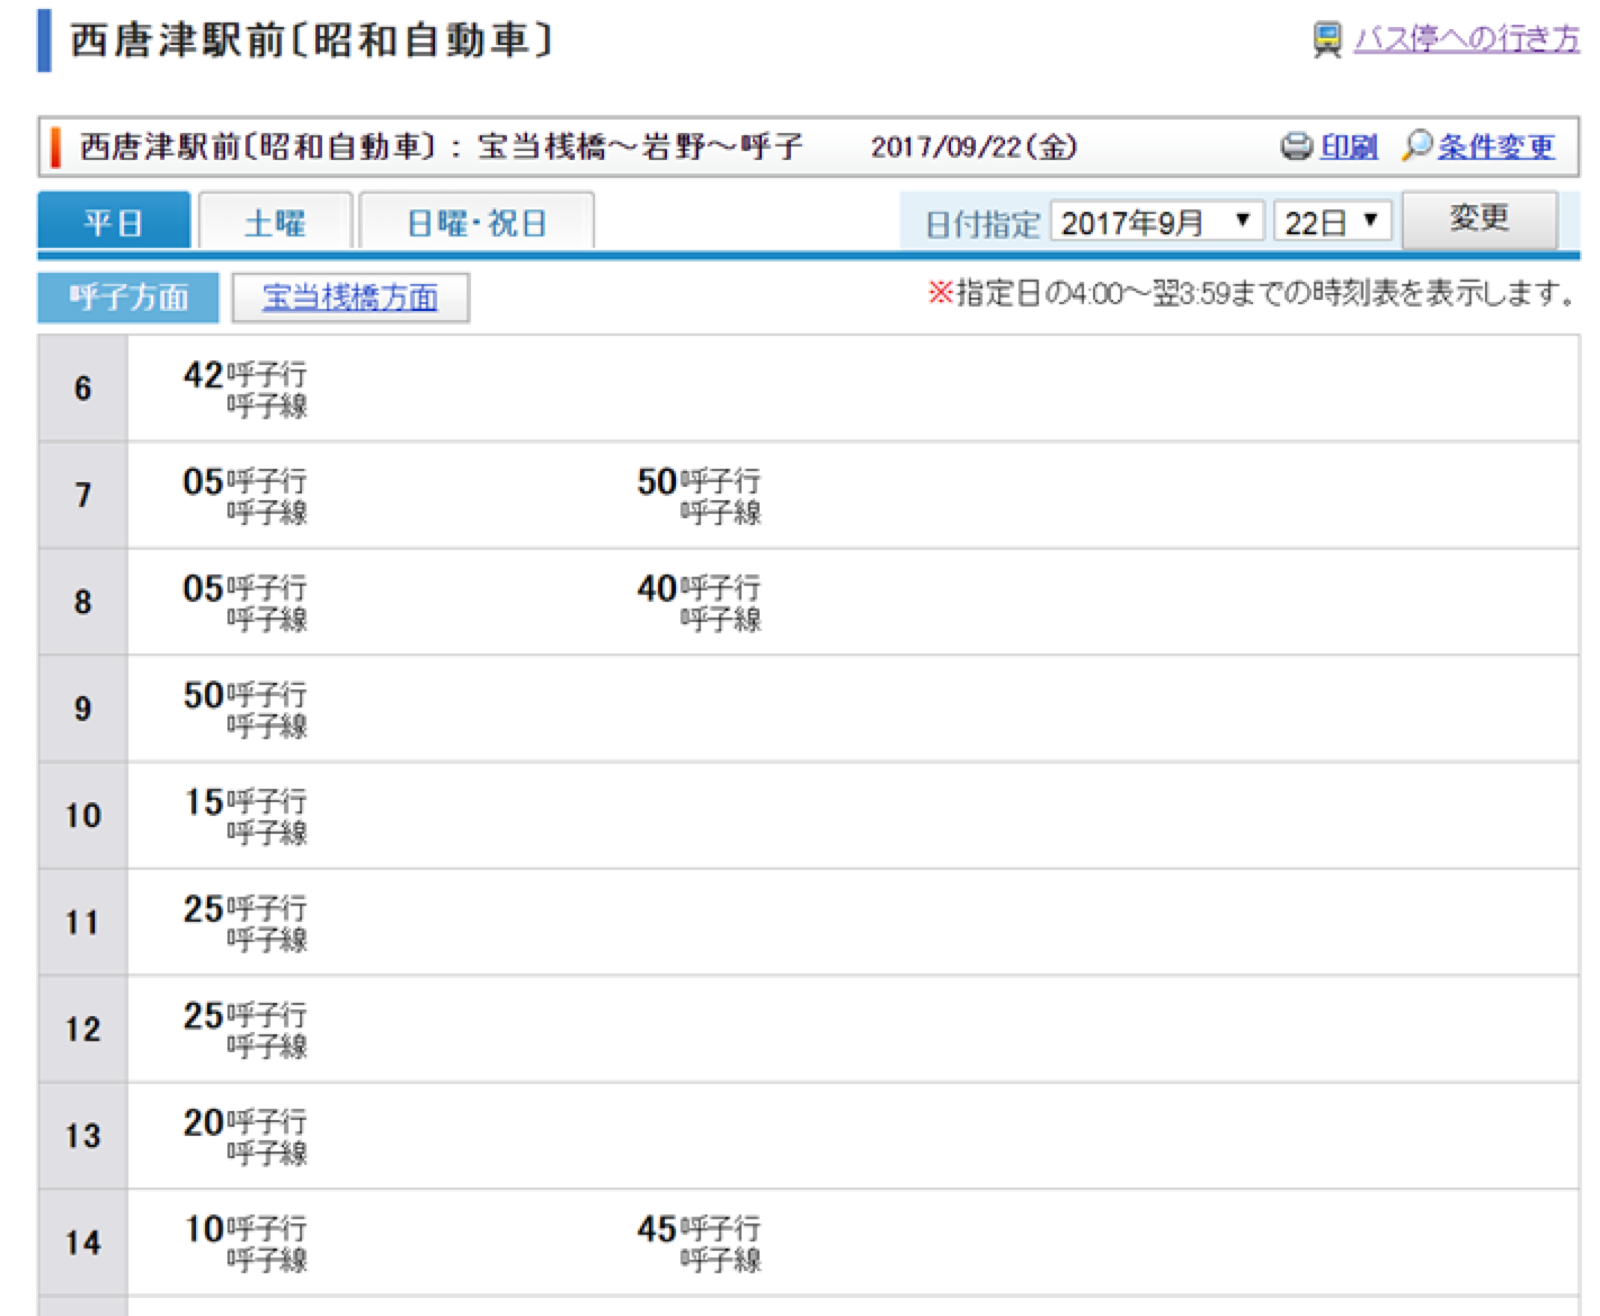Click the 9:50 呼子行 departure
The height and width of the screenshot is (1316, 1600).
[245, 710]
